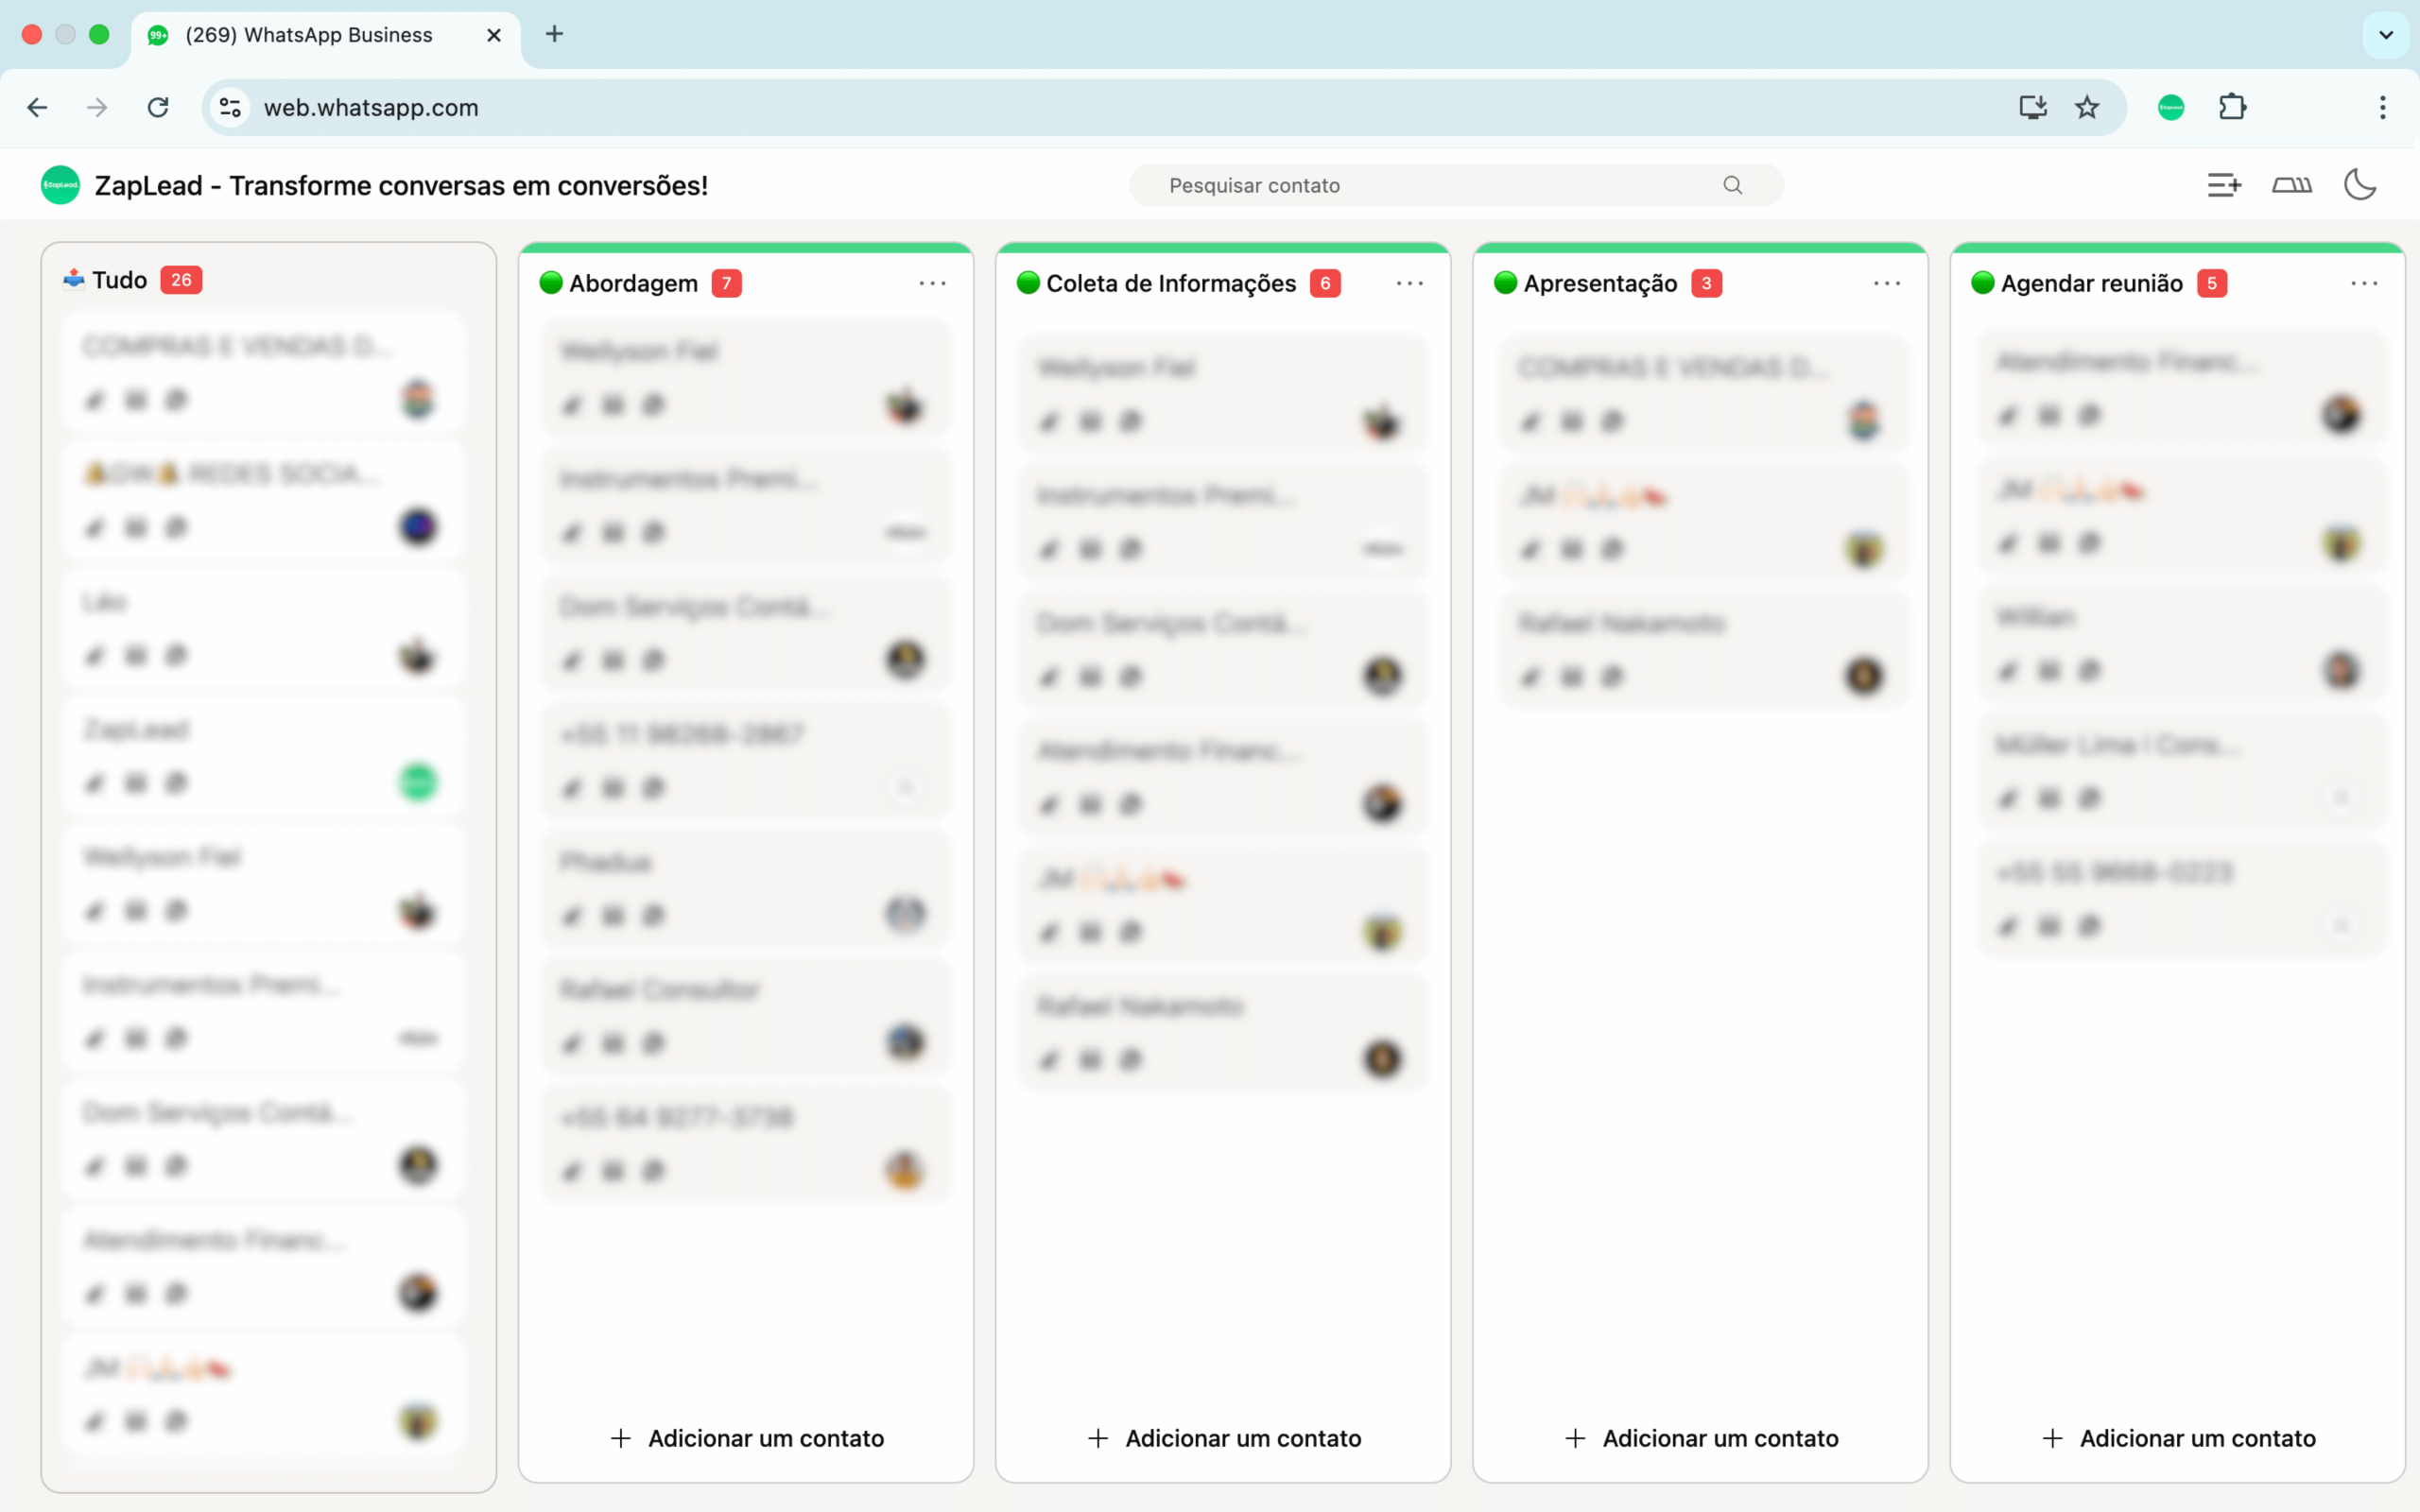Image resolution: width=2420 pixels, height=1512 pixels.
Task: Select the WhatsApp Business browser tab
Action: tap(310, 35)
